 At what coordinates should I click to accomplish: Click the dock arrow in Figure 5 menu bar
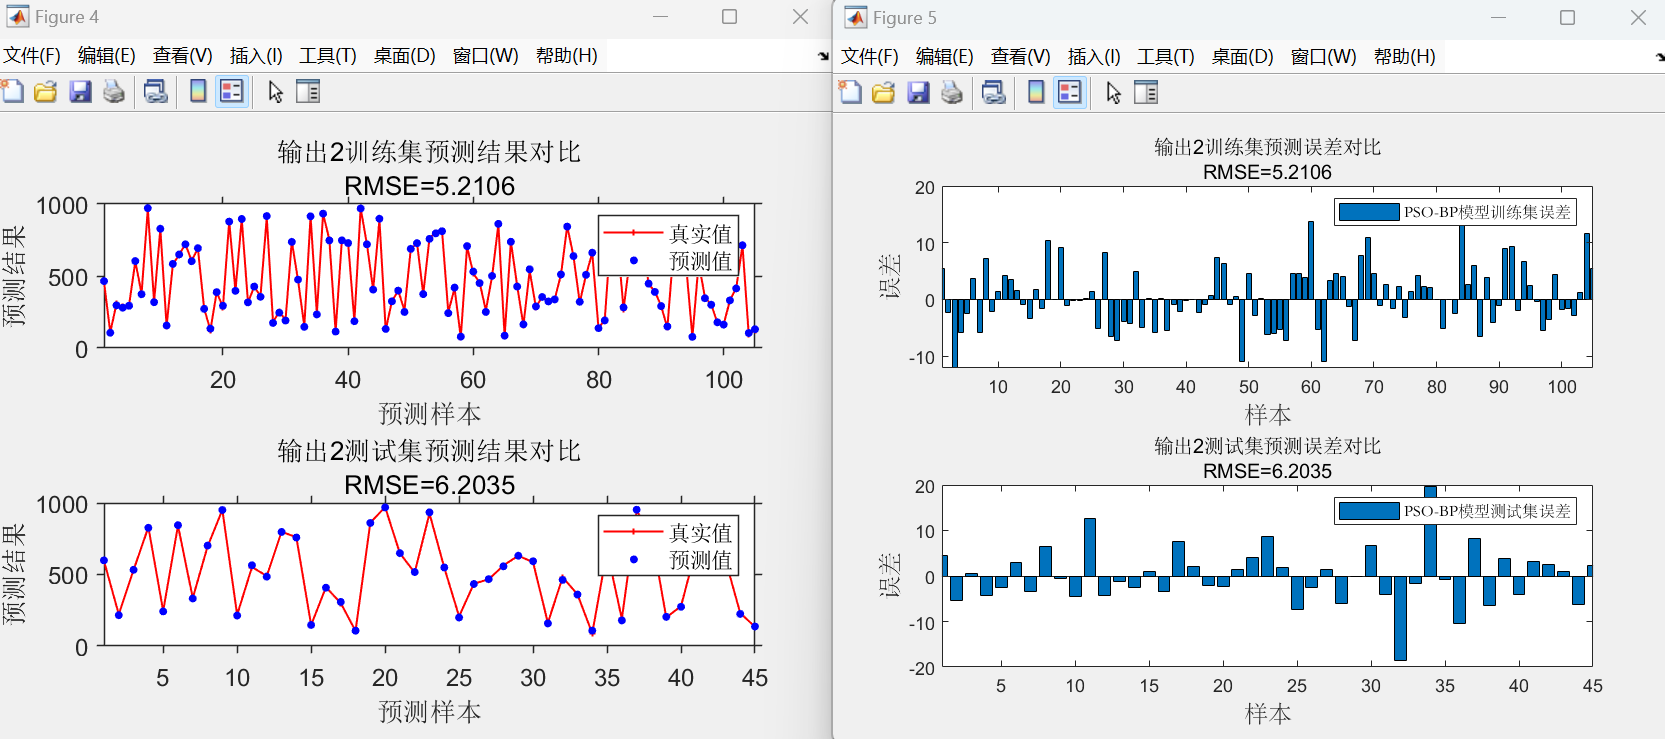pos(1660,57)
